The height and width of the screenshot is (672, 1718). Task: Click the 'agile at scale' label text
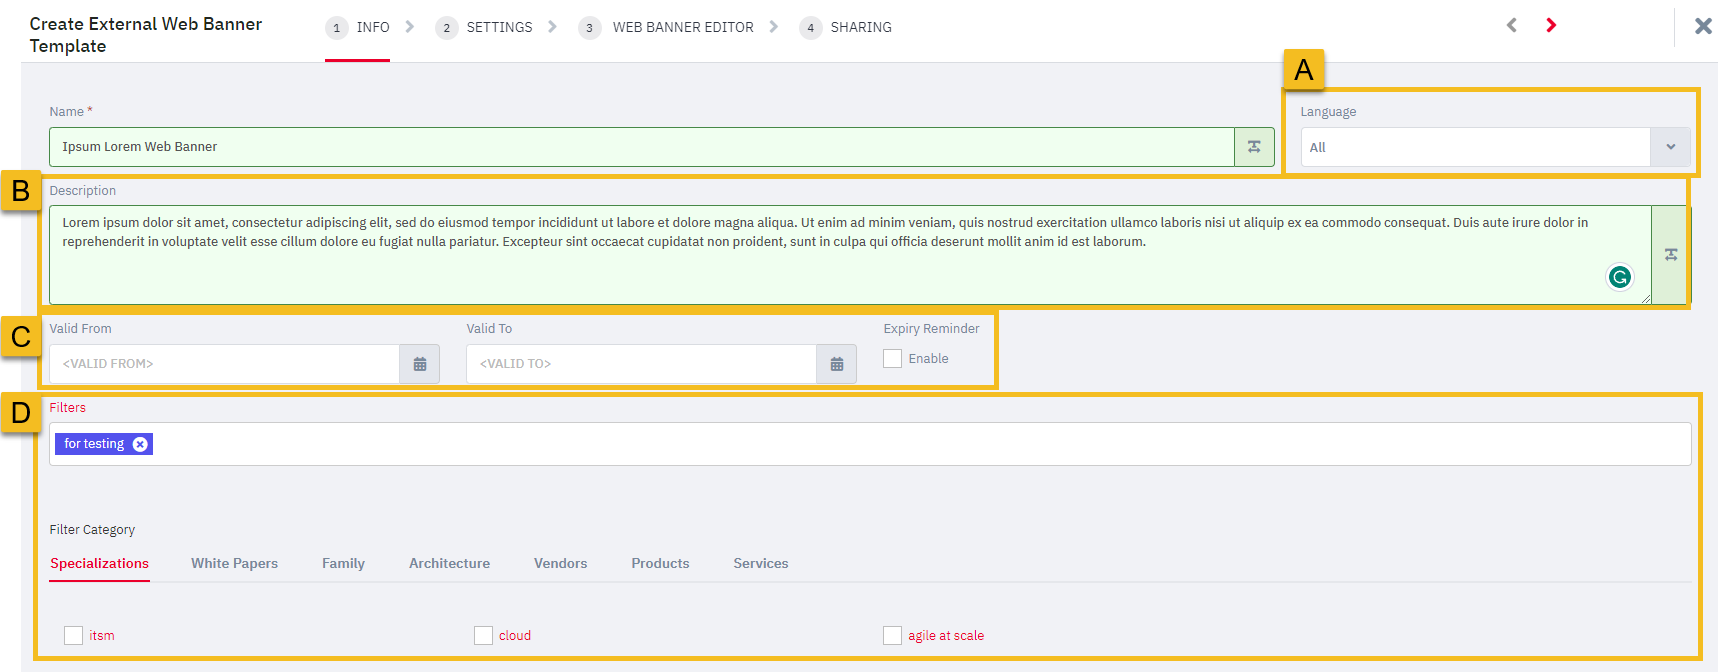946,636
